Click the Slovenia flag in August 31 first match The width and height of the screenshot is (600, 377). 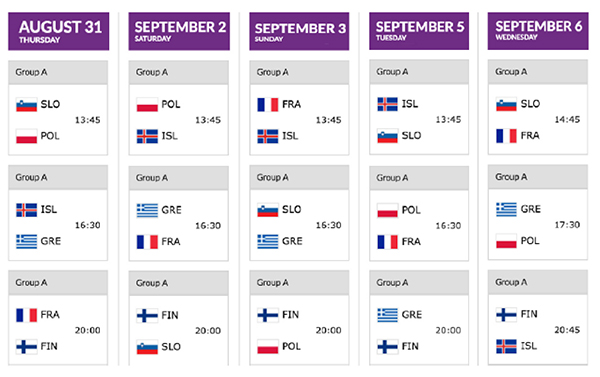point(26,104)
